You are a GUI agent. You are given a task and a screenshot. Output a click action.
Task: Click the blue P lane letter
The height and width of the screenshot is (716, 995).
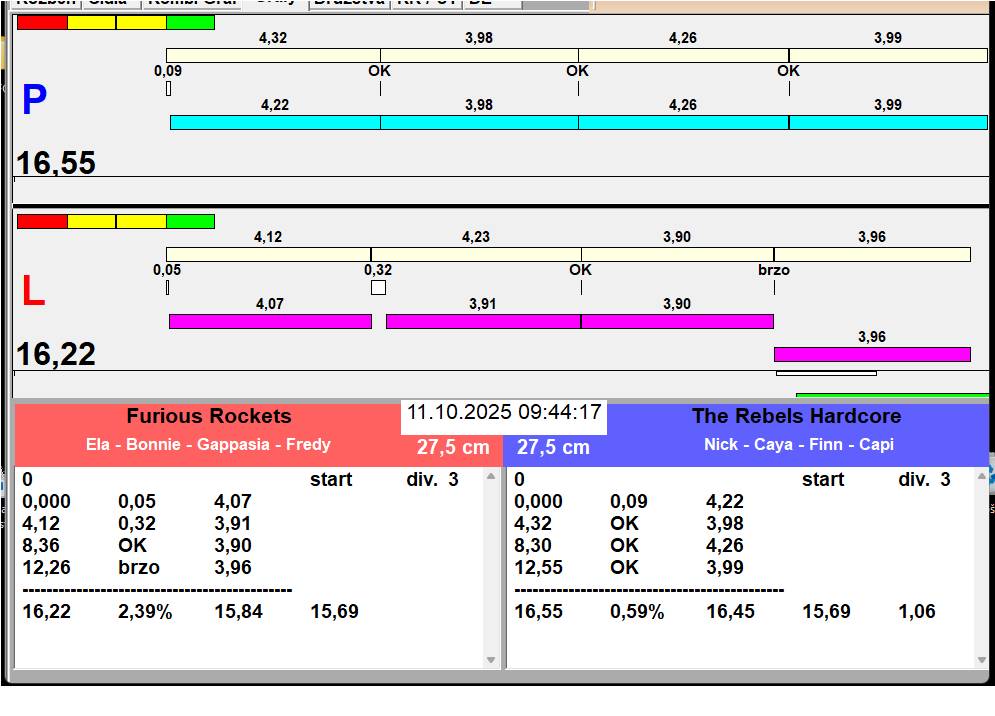click(x=34, y=101)
